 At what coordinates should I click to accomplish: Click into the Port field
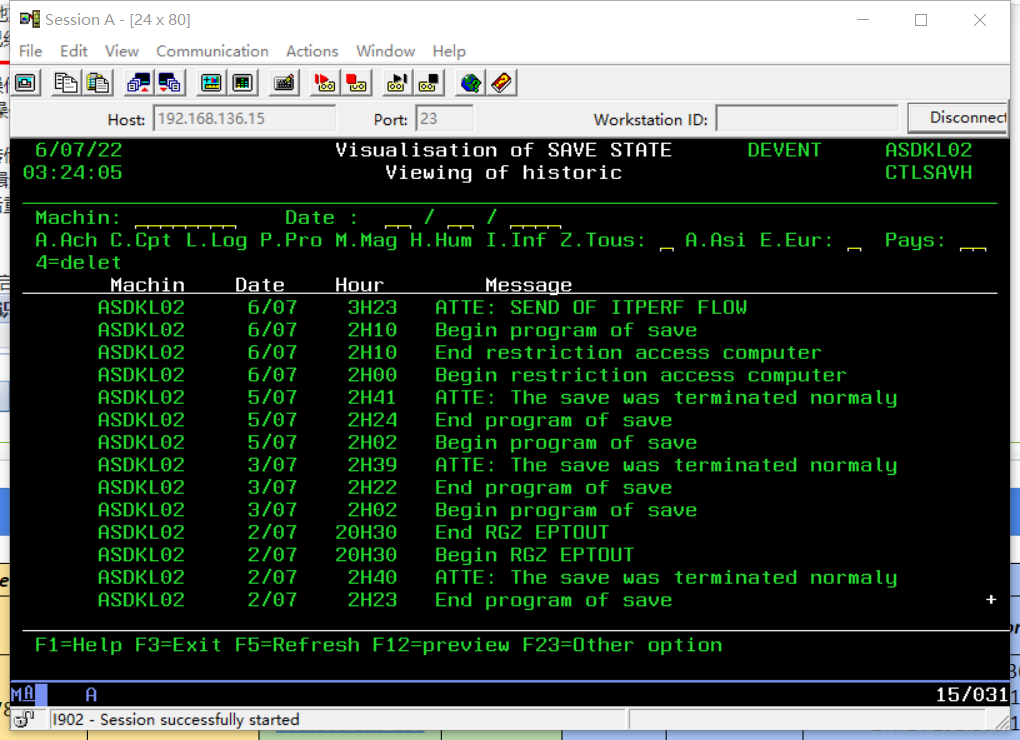444,118
